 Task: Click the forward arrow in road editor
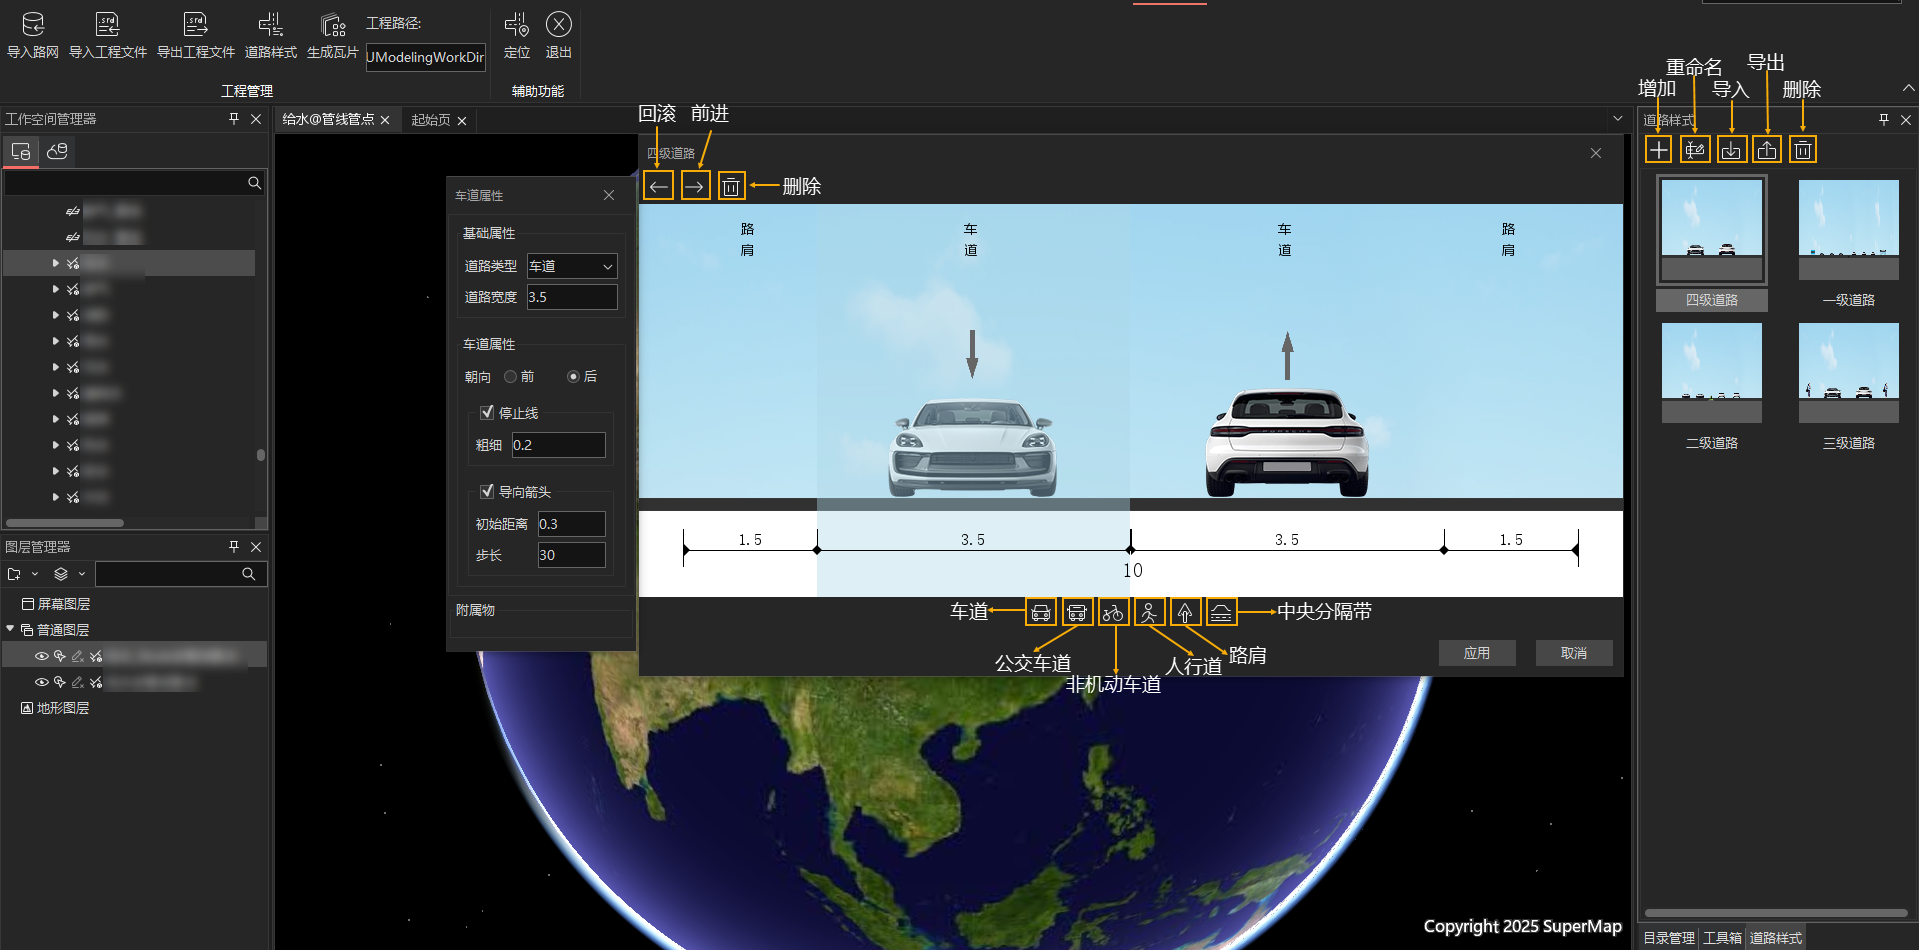tap(695, 186)
